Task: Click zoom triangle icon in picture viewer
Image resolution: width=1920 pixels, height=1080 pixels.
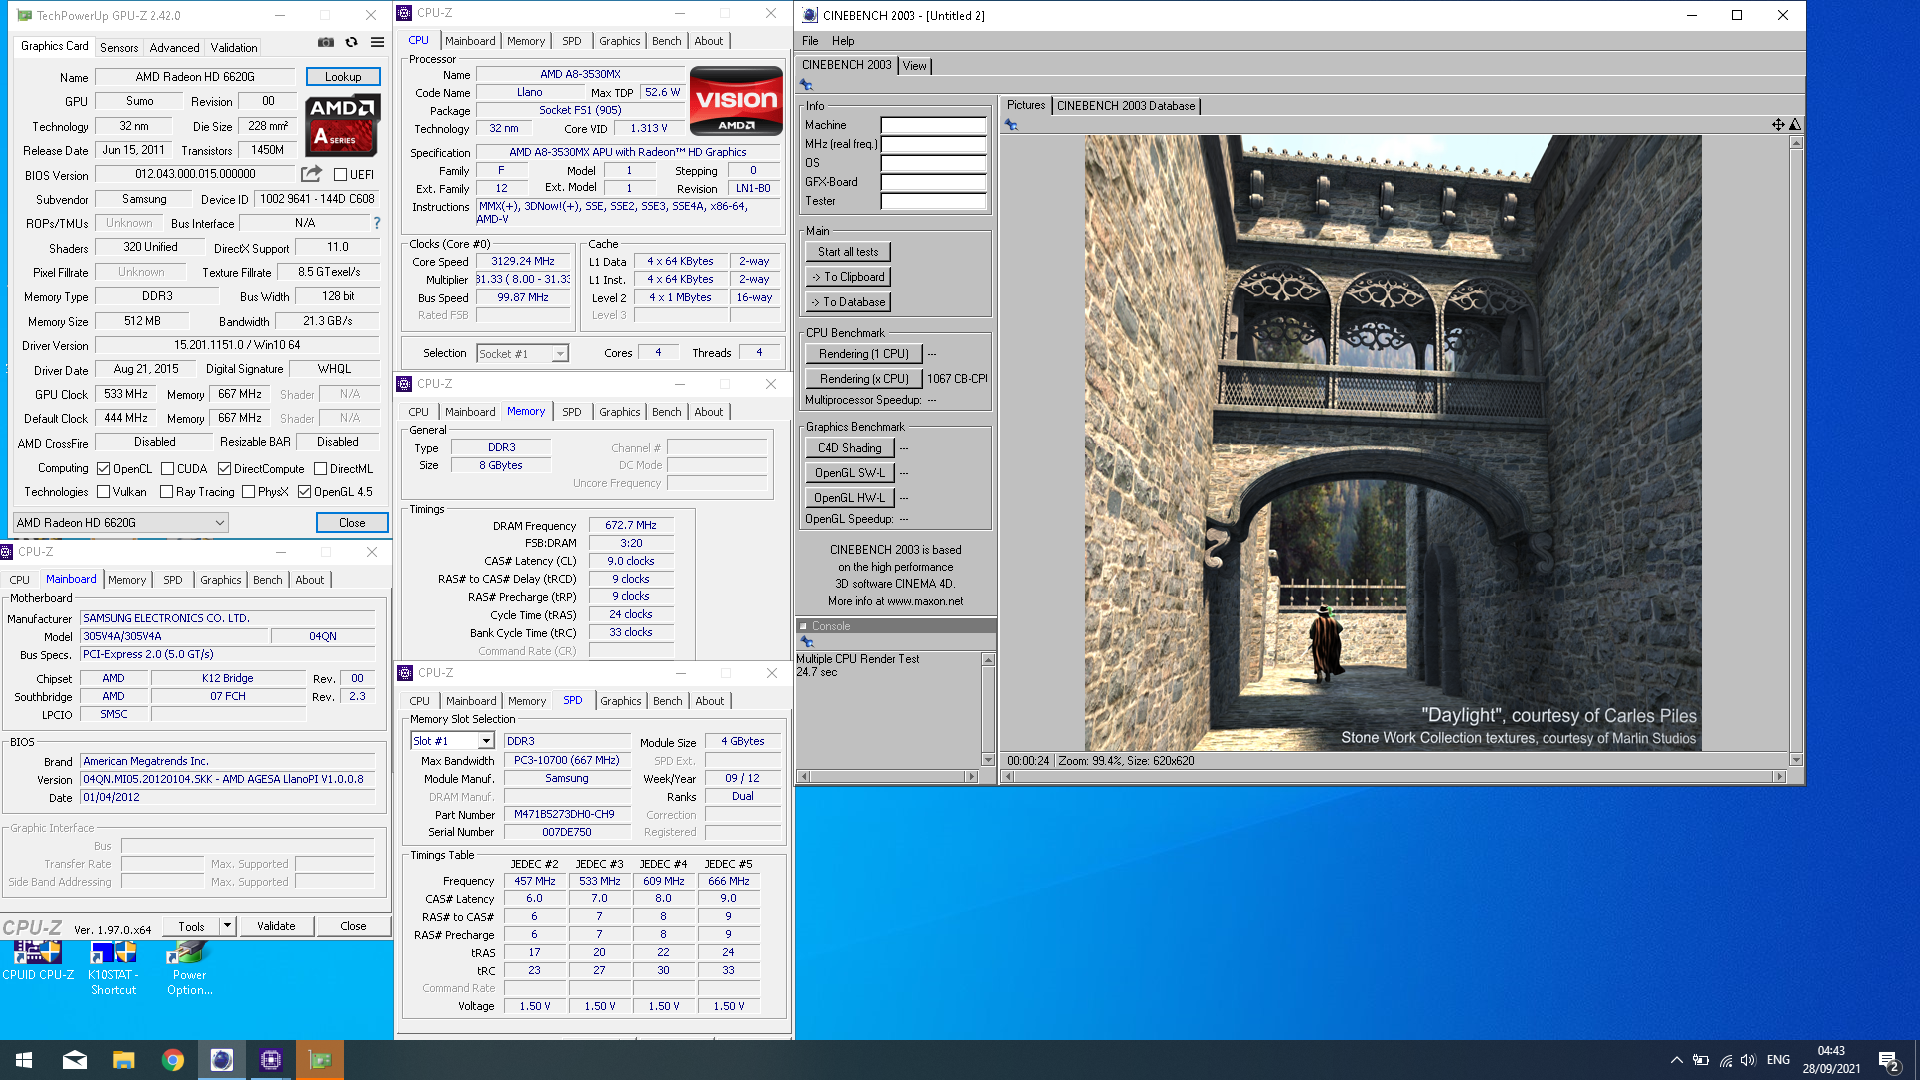Action: 1795,125
